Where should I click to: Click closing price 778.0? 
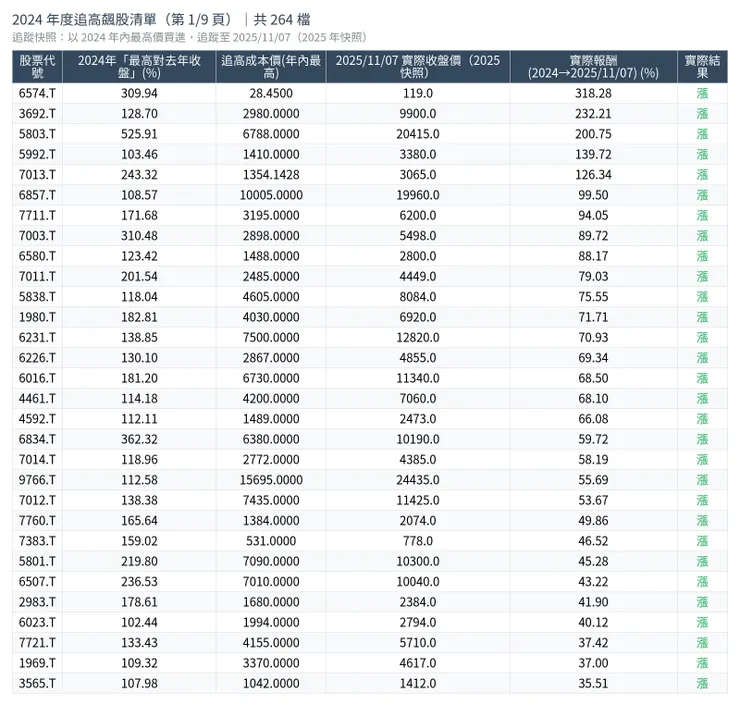click(418, 541)
